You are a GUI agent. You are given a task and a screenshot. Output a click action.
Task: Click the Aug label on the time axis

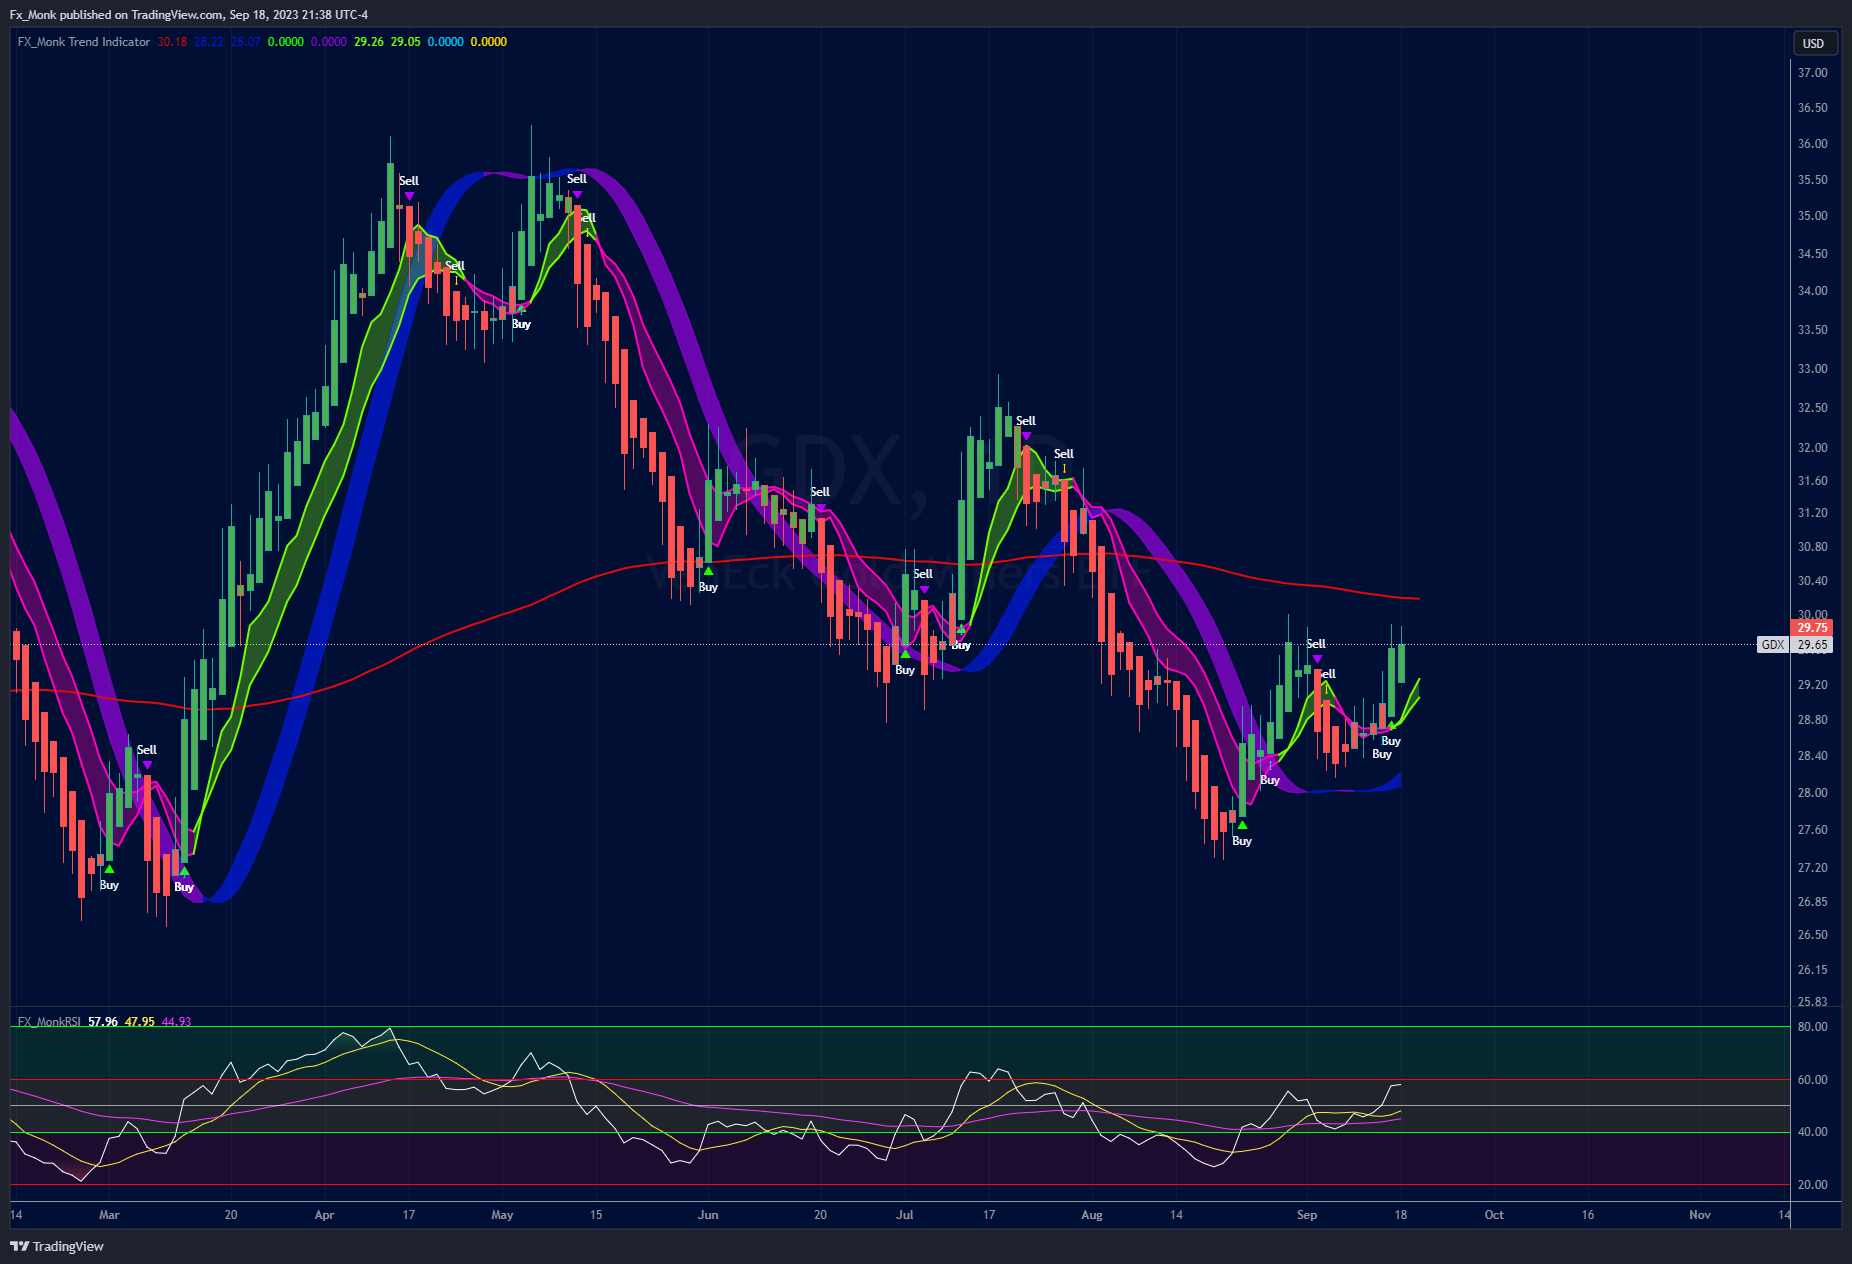coord(1092,1215)
